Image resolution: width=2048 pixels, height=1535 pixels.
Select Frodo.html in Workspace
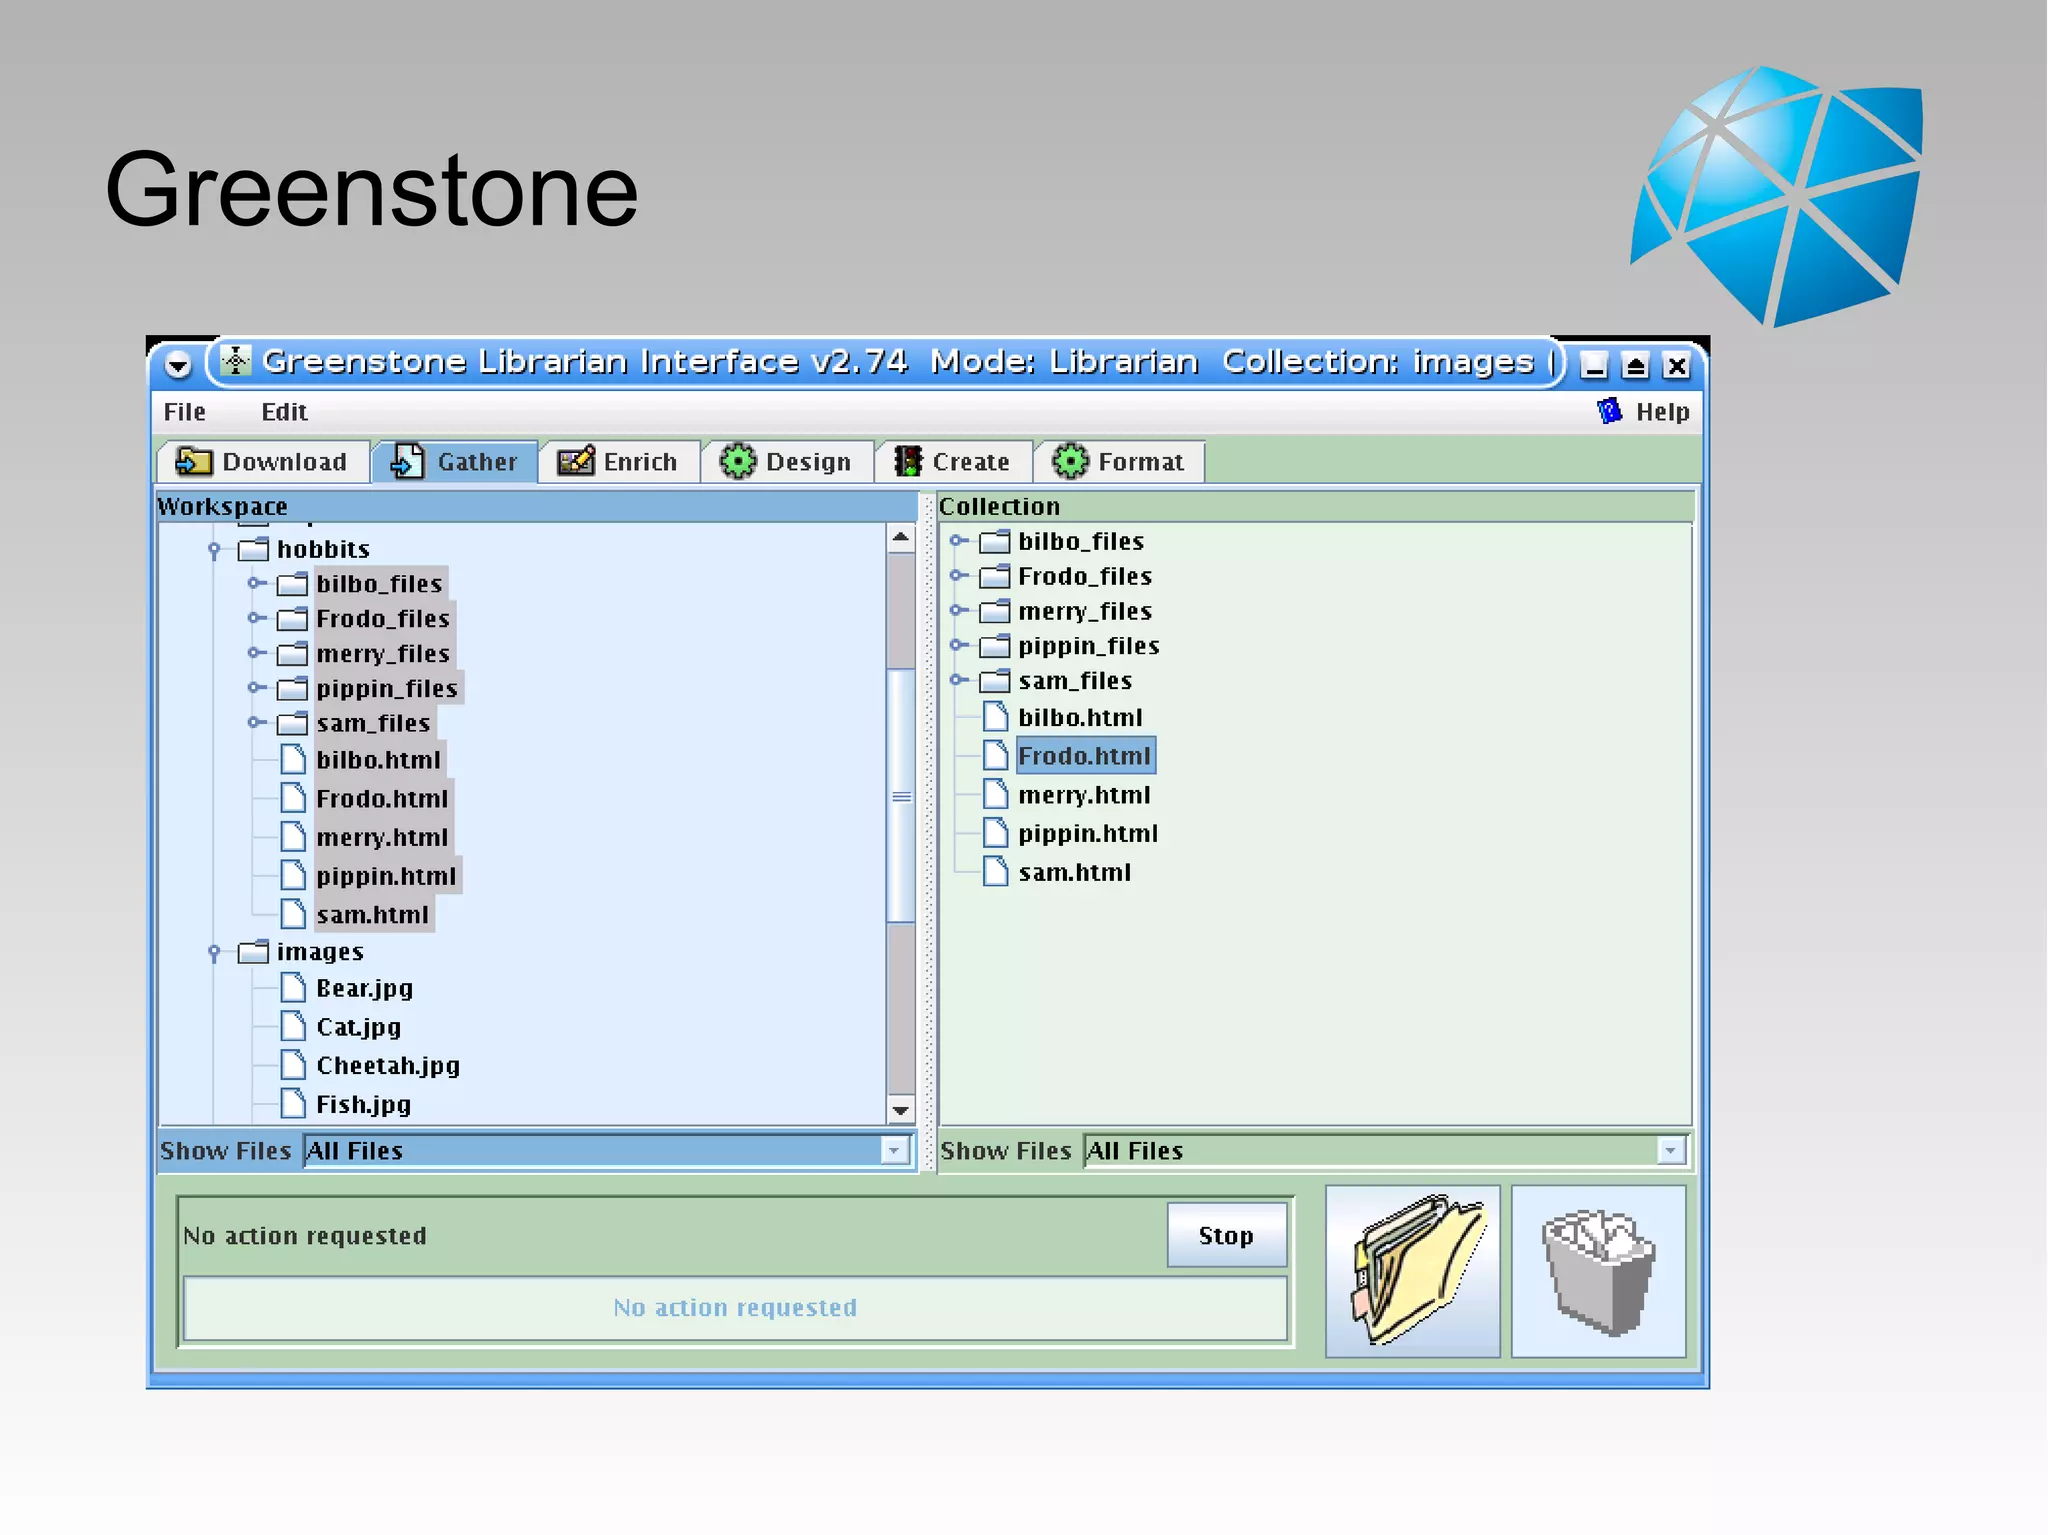coord(382,799)
